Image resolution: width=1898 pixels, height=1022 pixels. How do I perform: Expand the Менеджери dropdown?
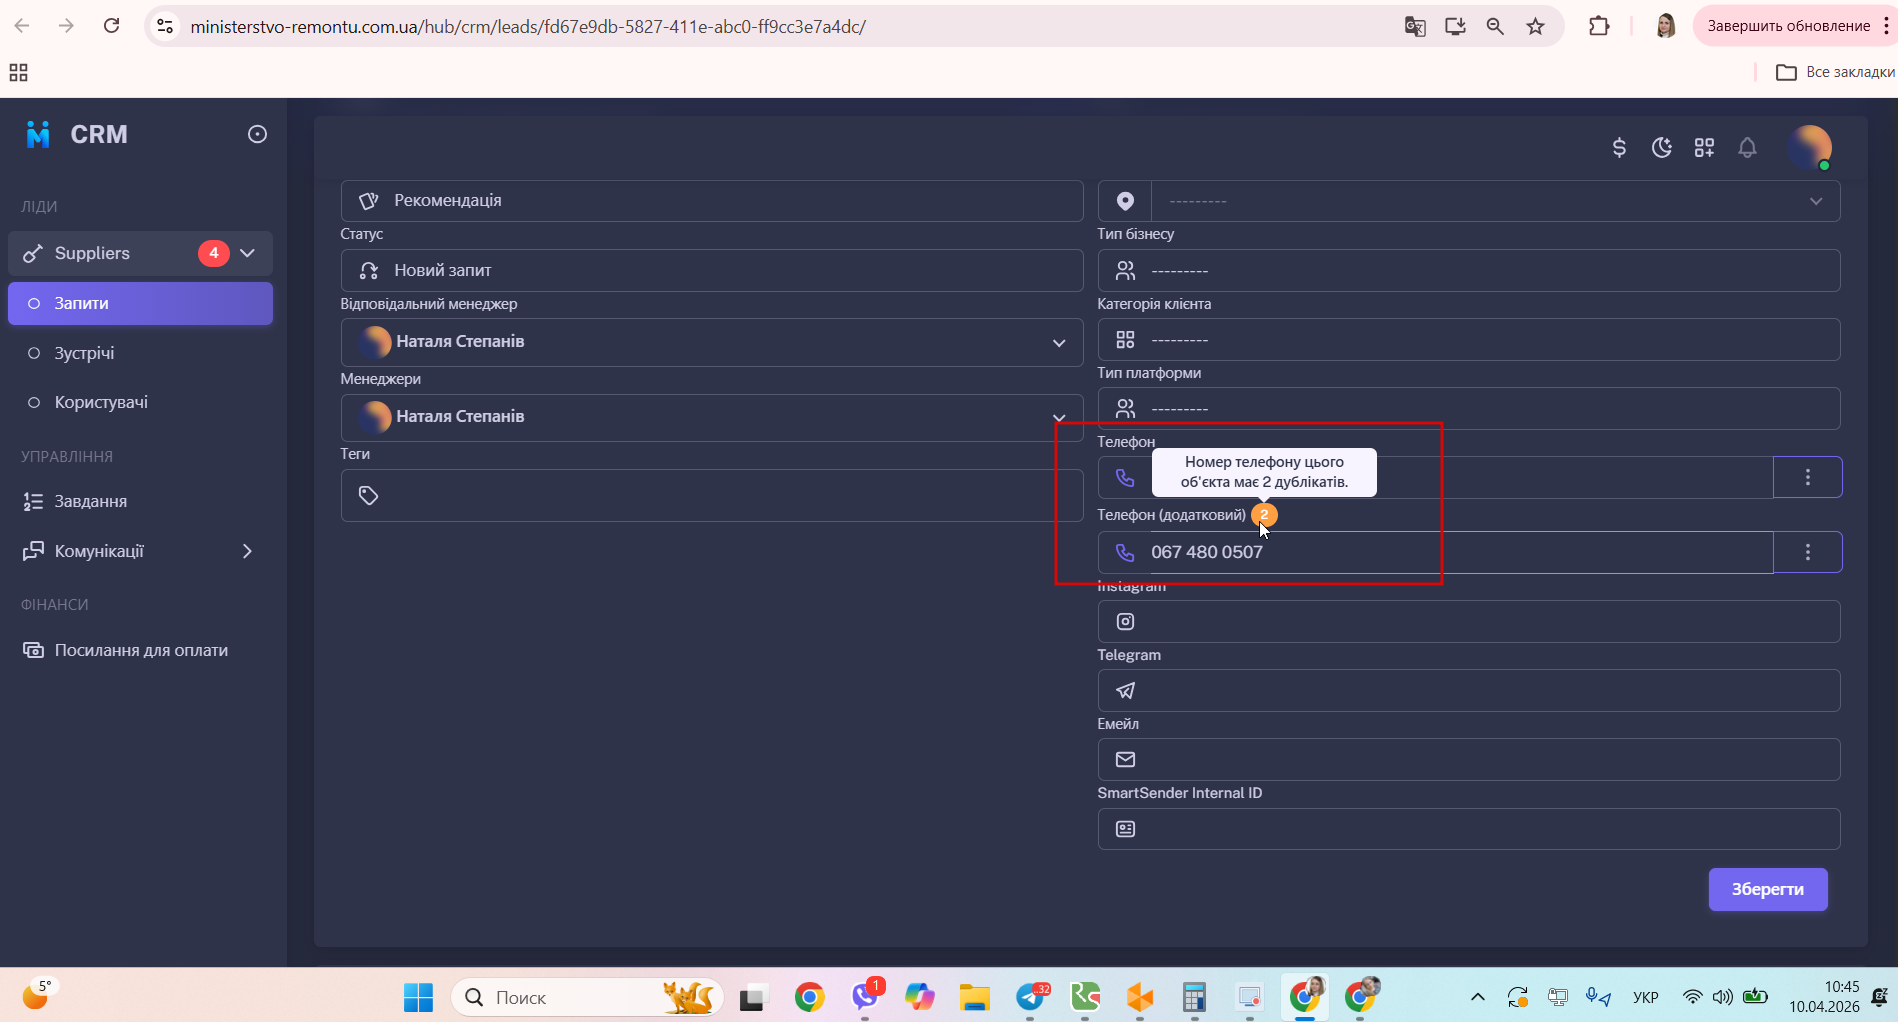pos(712,417)
